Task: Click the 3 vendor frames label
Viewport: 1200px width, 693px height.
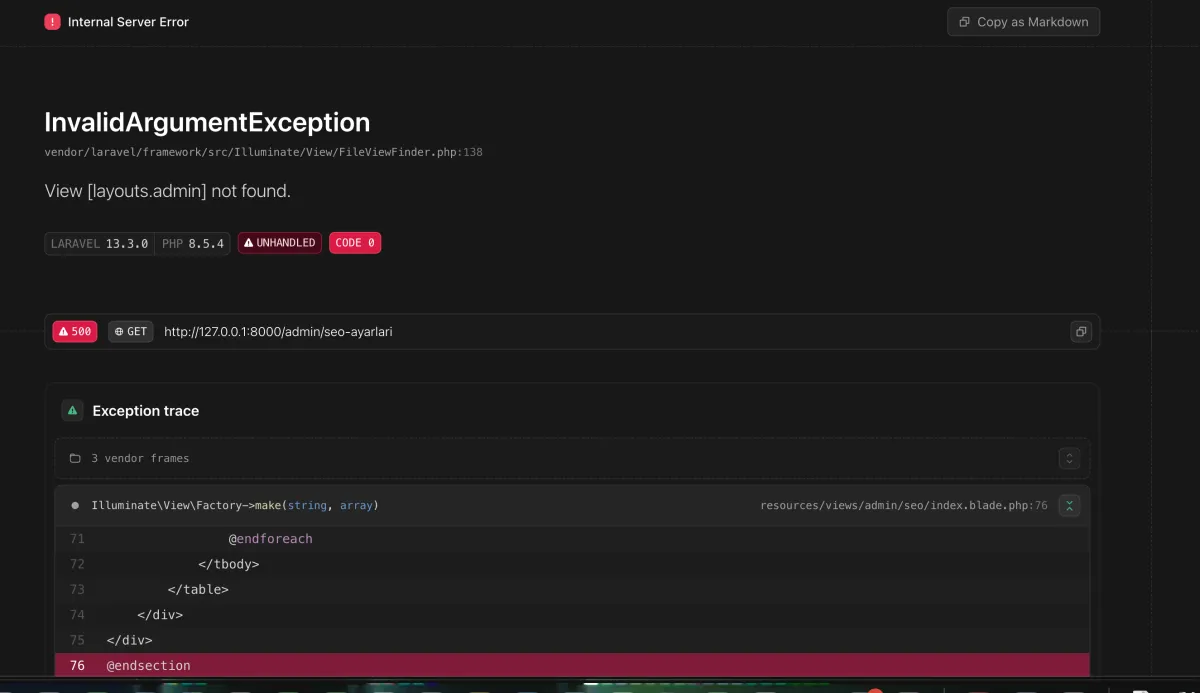Action: click(x=140, y=459)
